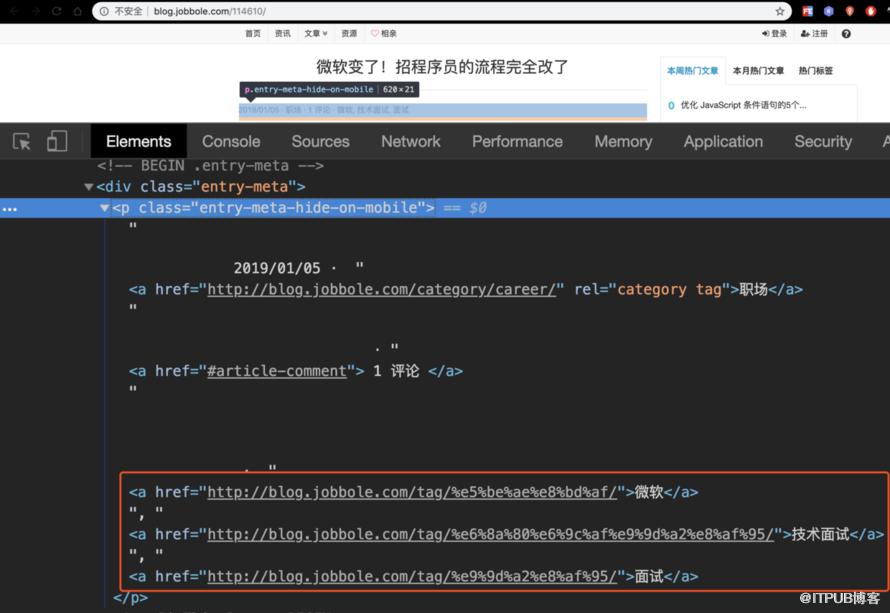Collapse the p entry-meta-hide-on-mobile node
Viewport: 890px width, 613px height.
click(x=104, y=208)
